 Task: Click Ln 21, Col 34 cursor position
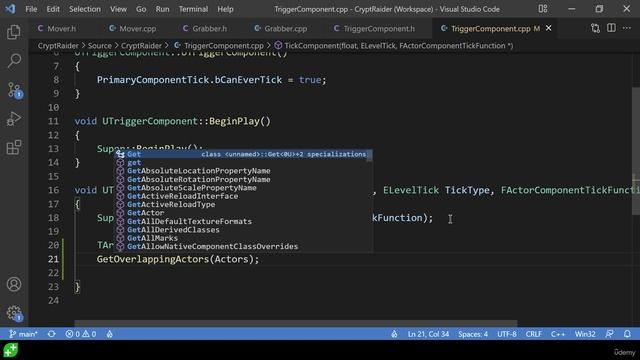click(428, 334)
